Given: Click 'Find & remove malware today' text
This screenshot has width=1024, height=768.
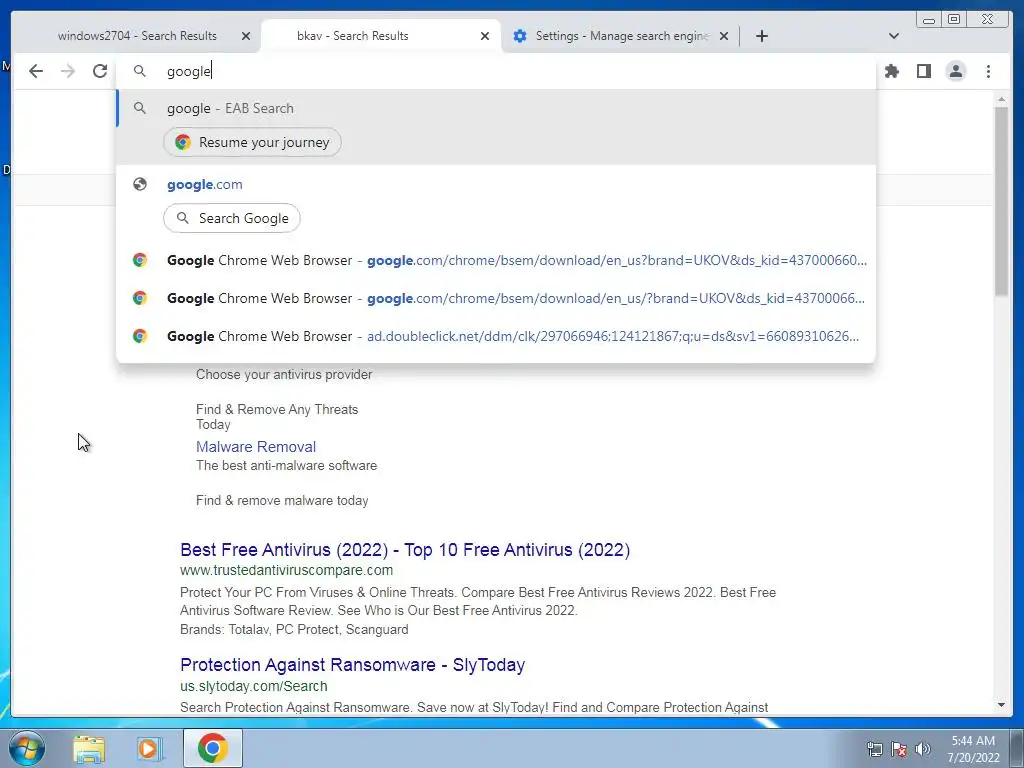Looking at the screenshot, I should pyautogui.click(x=282, y=501).
